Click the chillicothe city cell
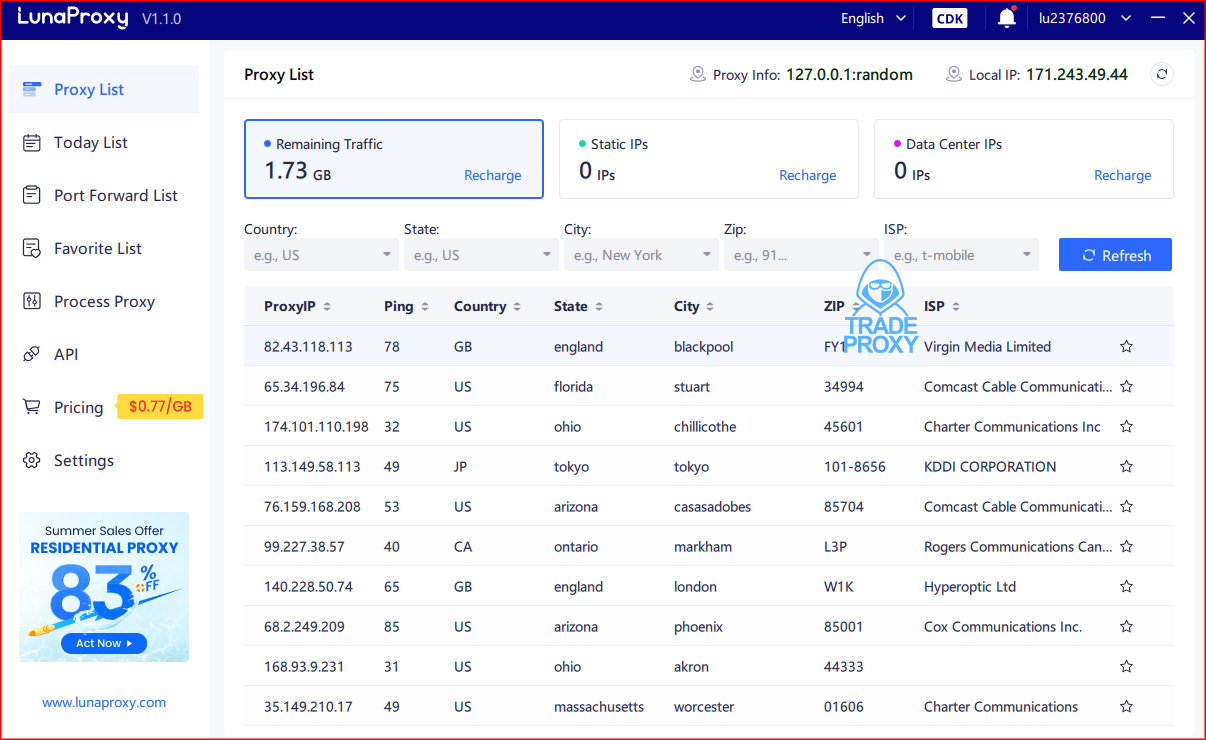 point(705,427)
